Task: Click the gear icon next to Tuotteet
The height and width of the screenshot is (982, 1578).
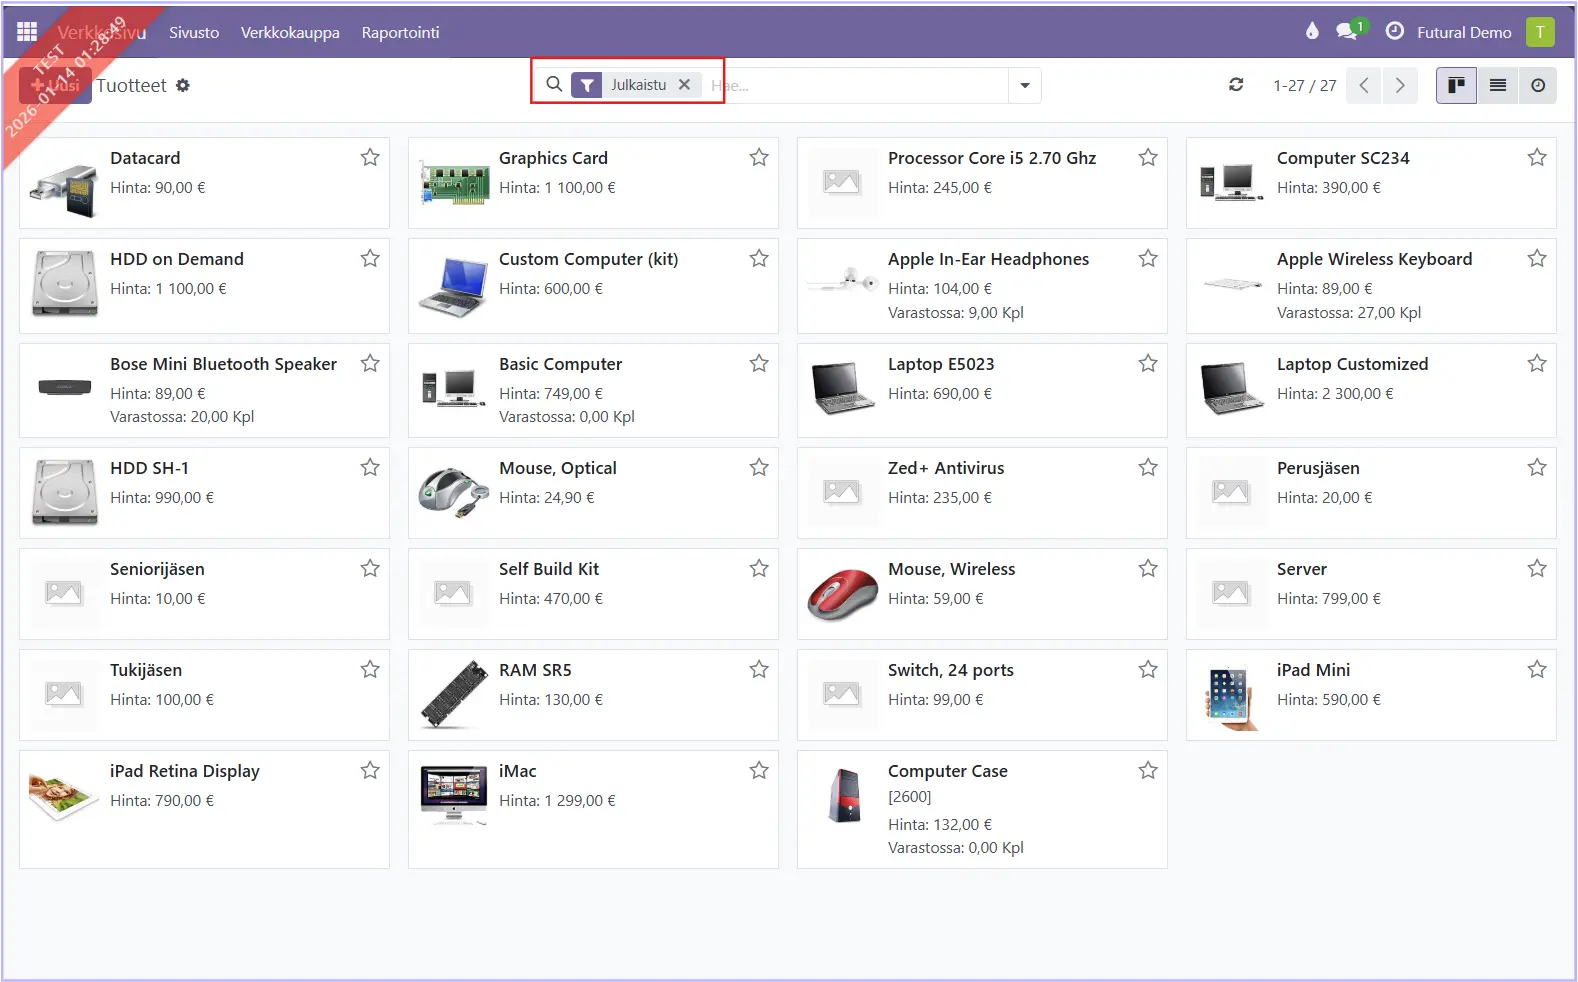Action: (183, 86)
